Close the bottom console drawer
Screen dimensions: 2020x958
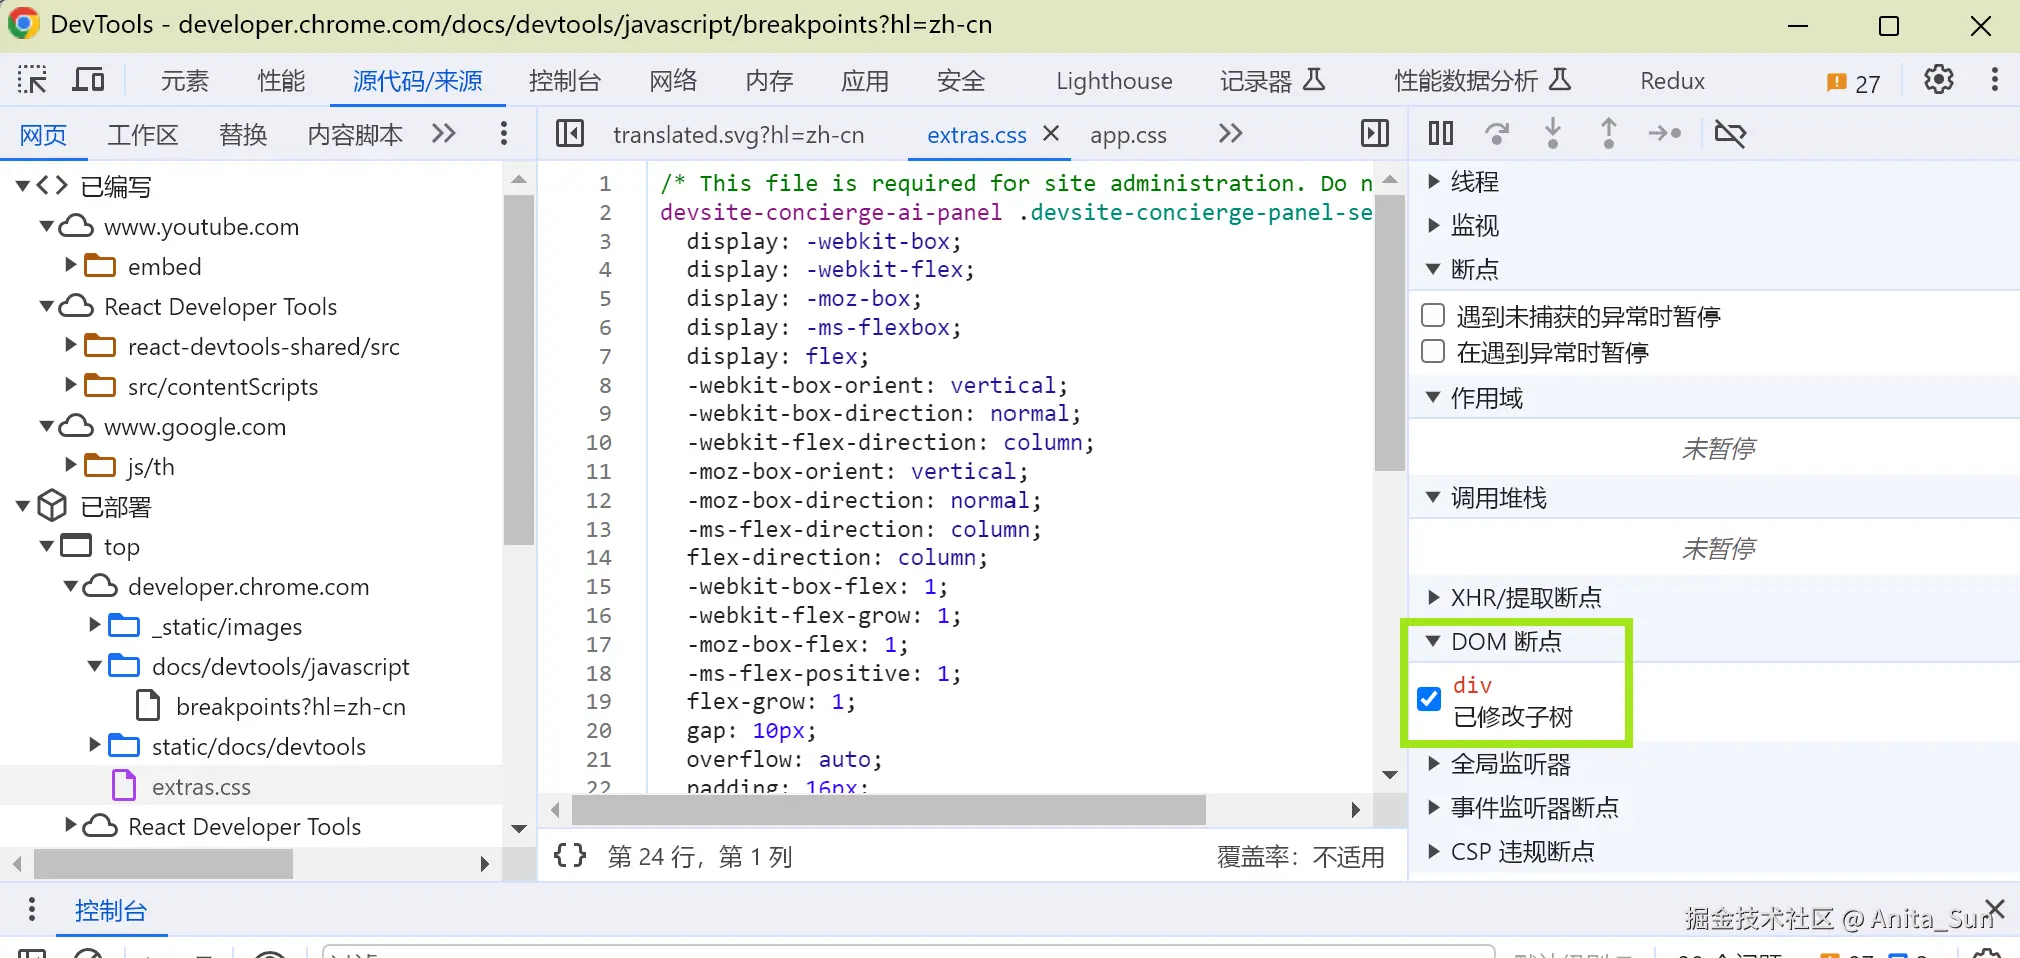[x=1995, y=909]
